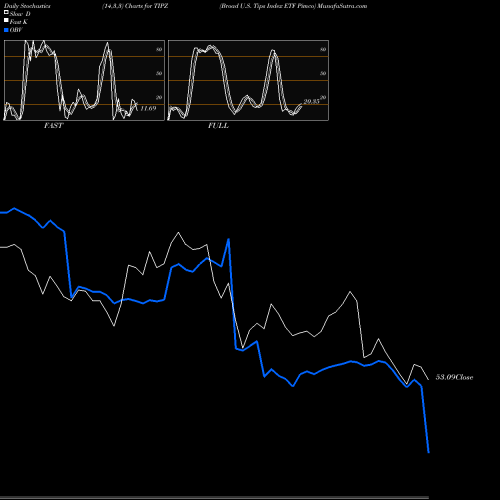The height and width of the screenshot is (500, 500).
Task: Click the 50 level label in the FULL chart
Action: pos(323,73)
